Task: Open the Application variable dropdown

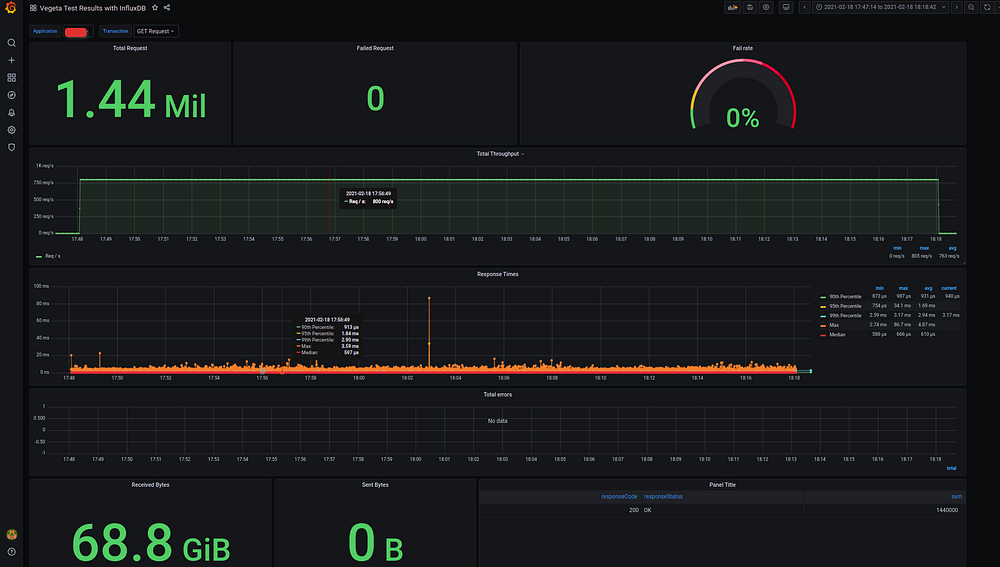Action: pyautogui.click(x=78, y=31)
